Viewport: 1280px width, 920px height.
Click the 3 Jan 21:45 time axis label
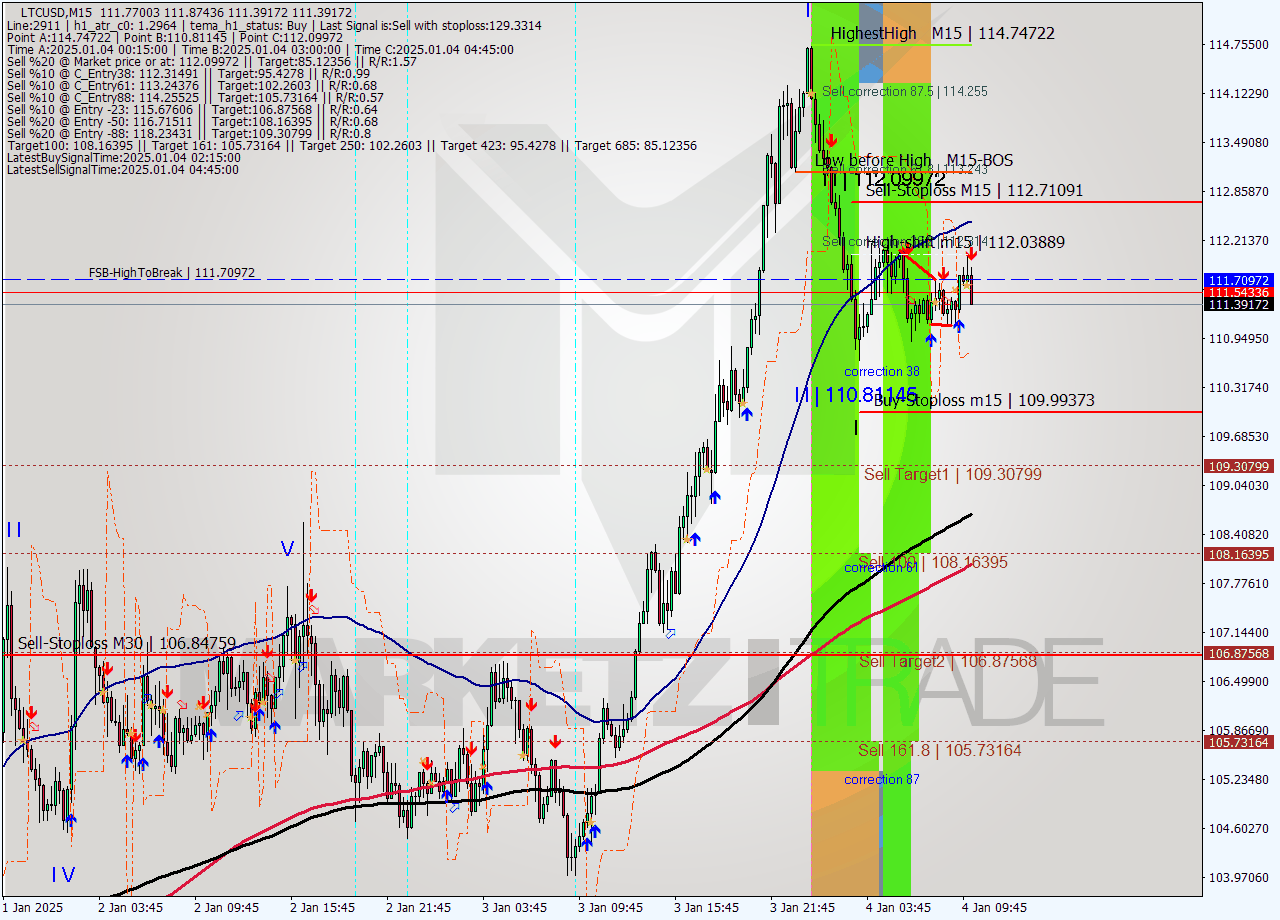[802, 907]
